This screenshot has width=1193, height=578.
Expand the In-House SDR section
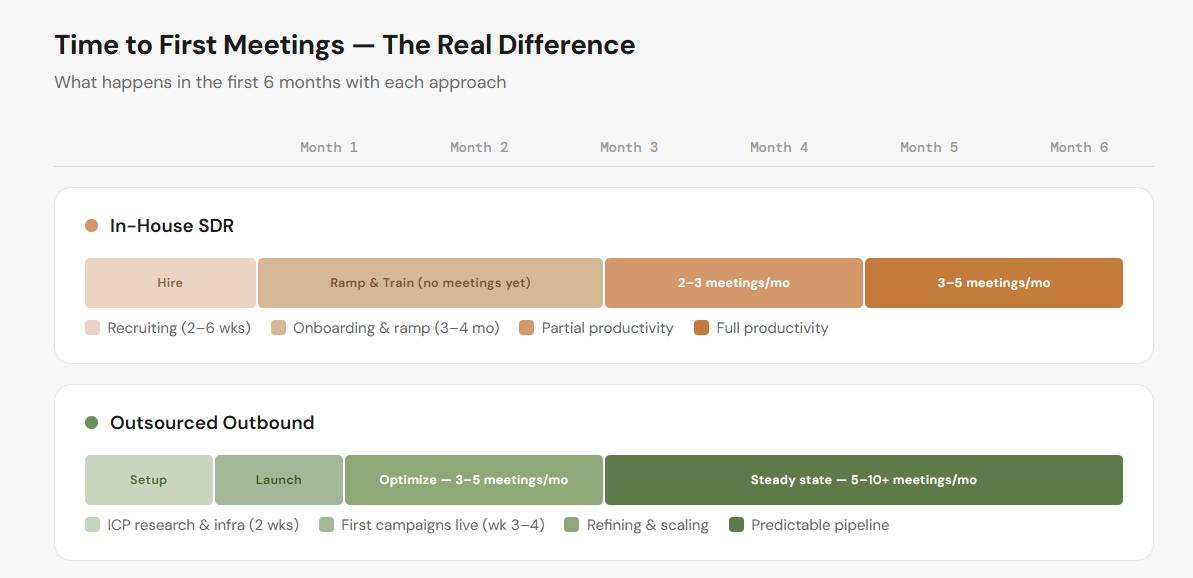coord(172,226)
